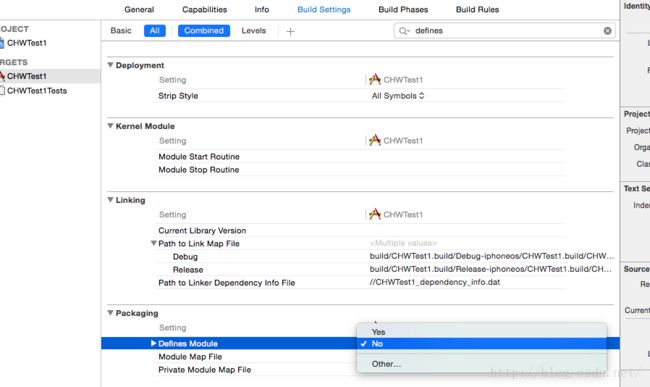650x387 pixels.
Task: Click the add build setting plus icon
Action: click(x=290, y=31)
